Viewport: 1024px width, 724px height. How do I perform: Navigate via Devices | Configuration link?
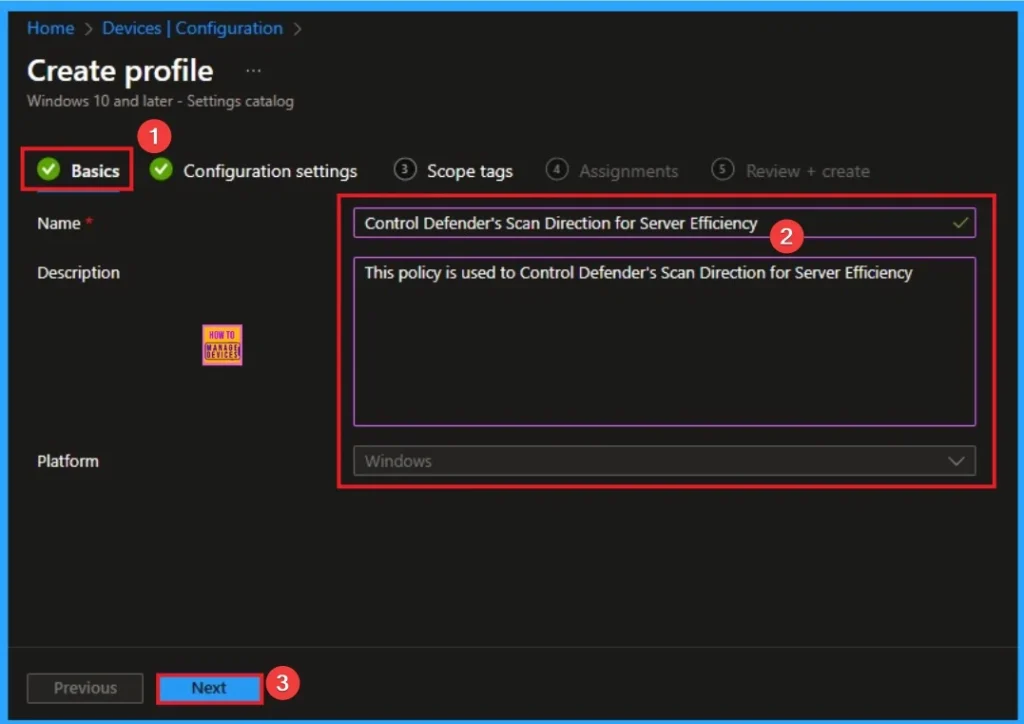coord(192,28)
